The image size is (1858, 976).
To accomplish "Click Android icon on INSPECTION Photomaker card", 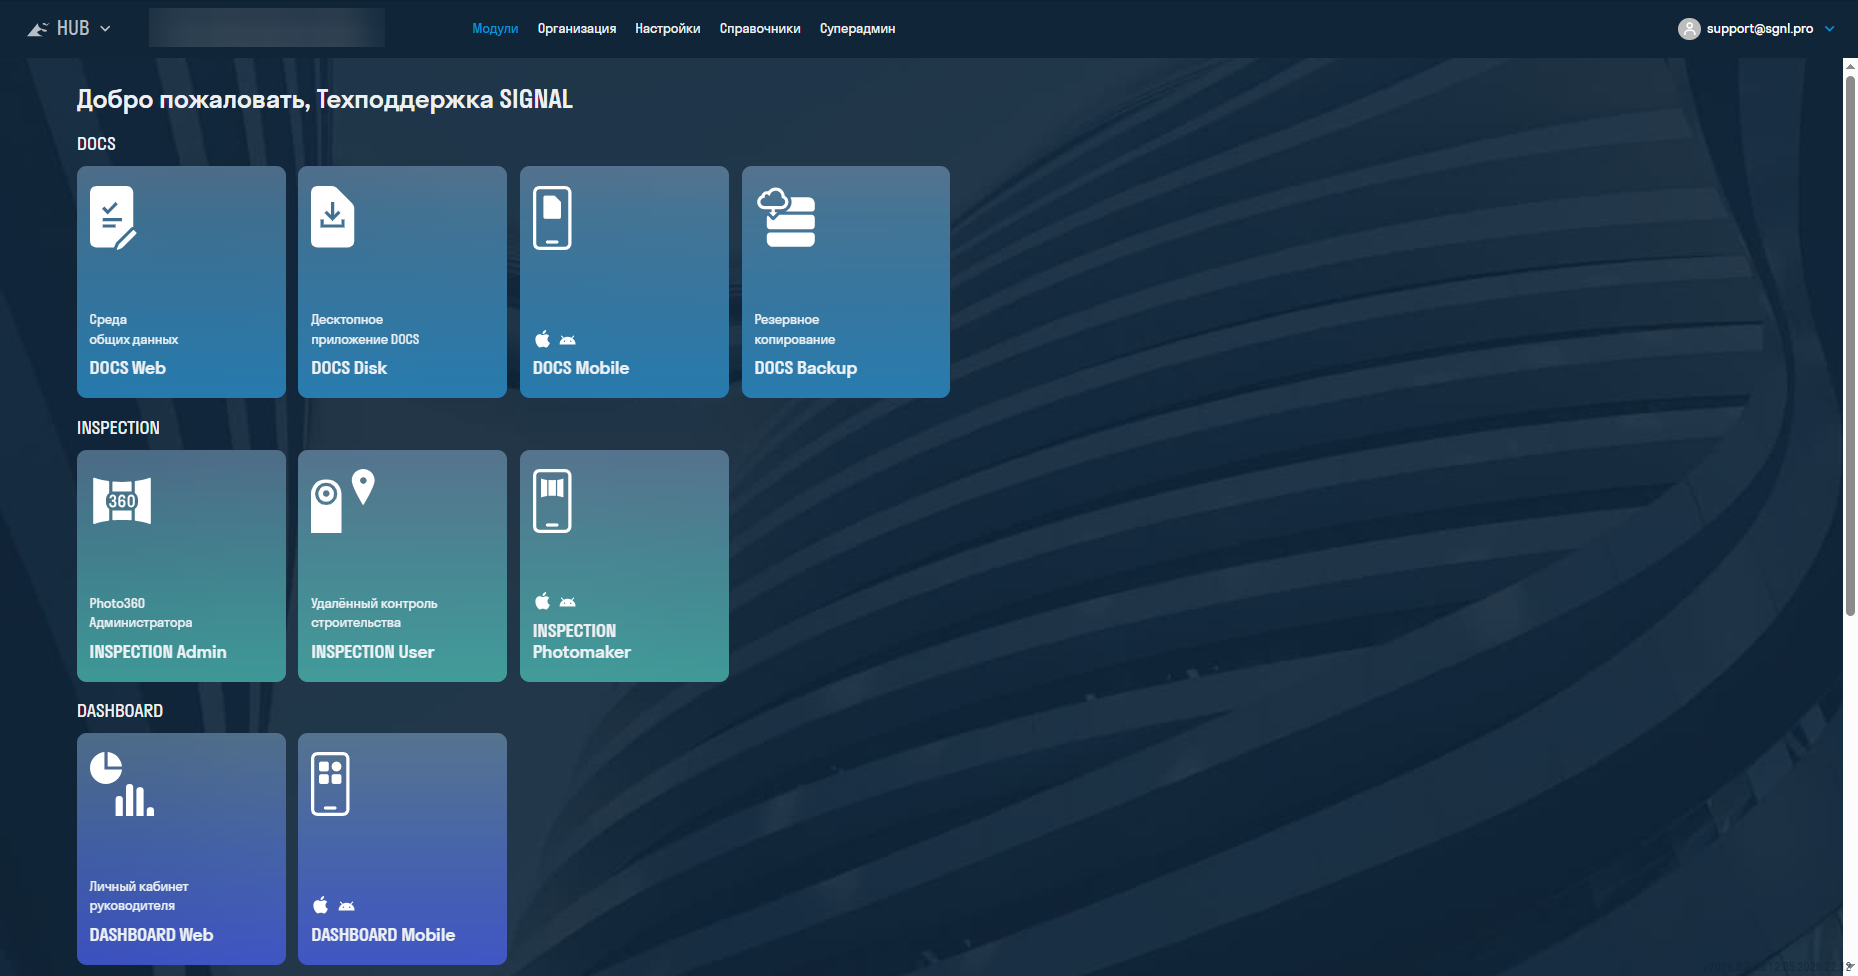I will click(568, 602).
